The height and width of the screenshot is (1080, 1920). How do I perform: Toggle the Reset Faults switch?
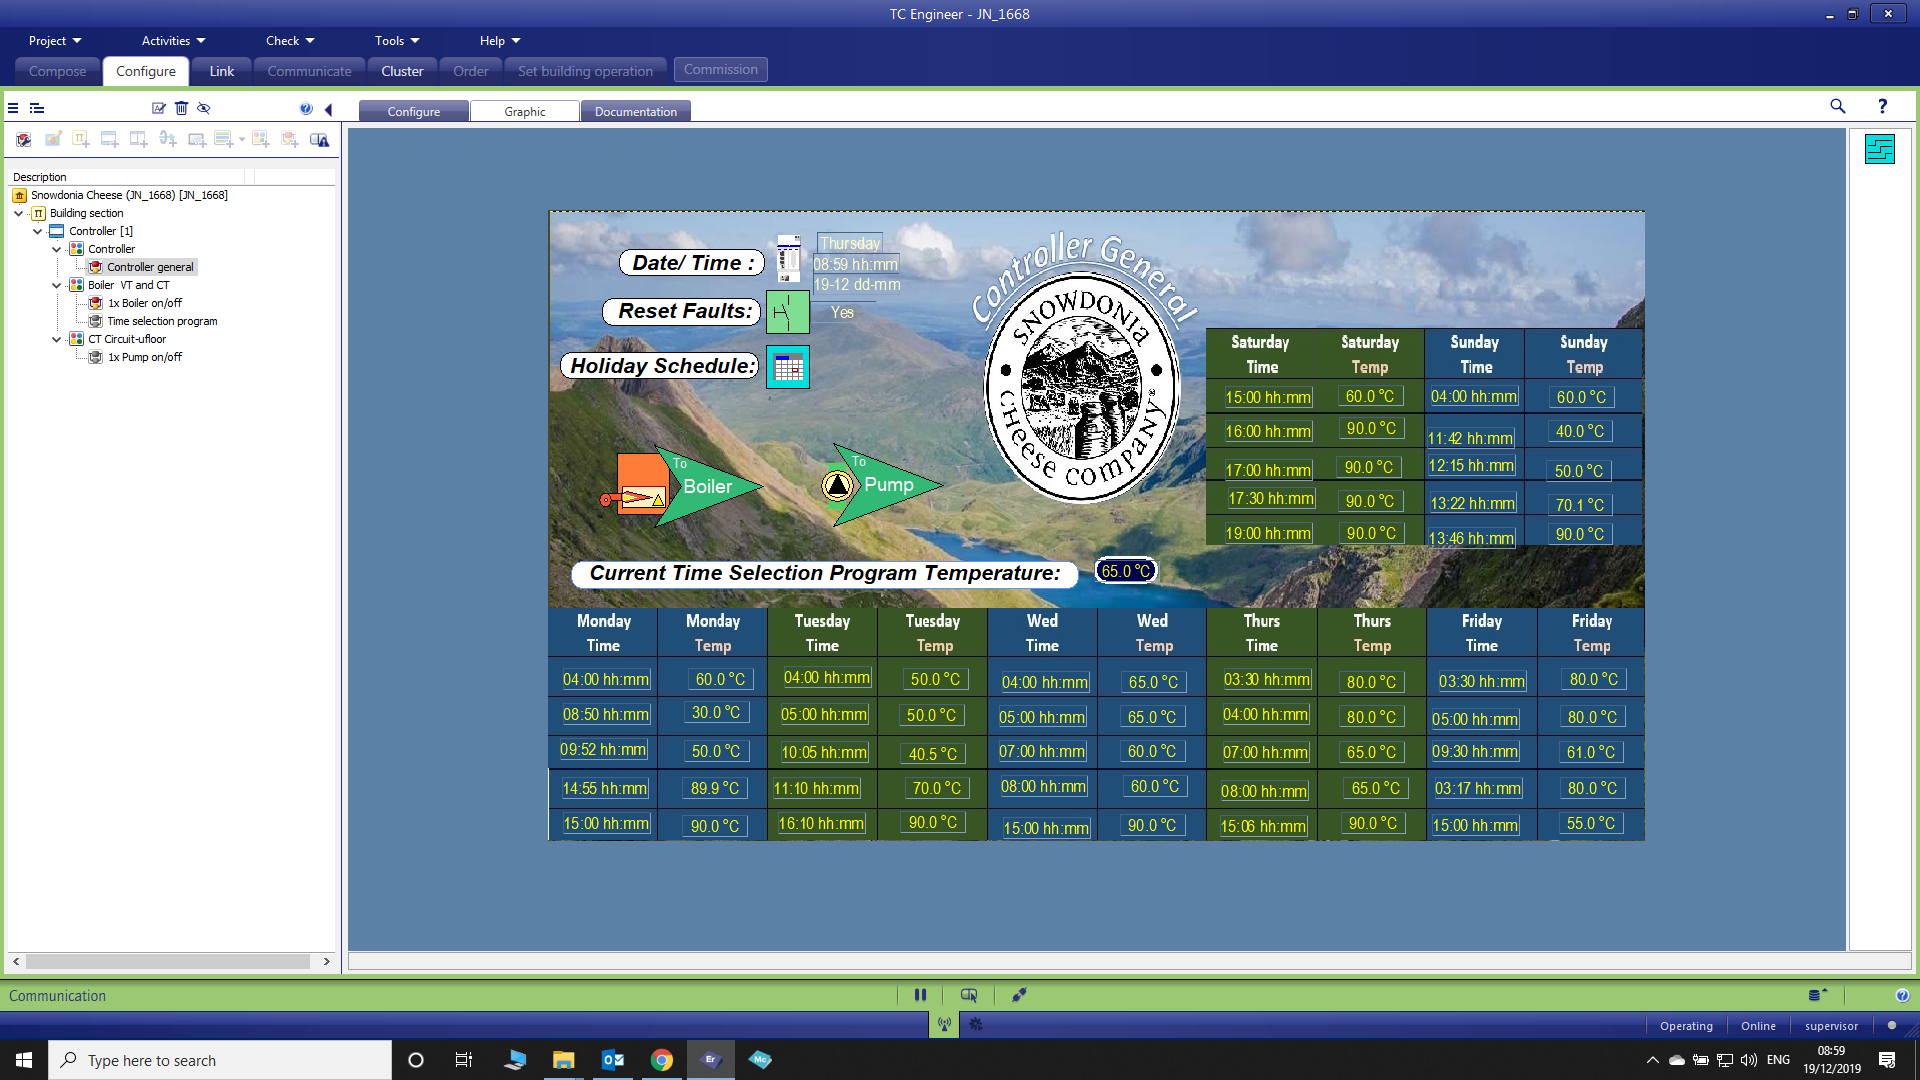click(x=787, y=313)
